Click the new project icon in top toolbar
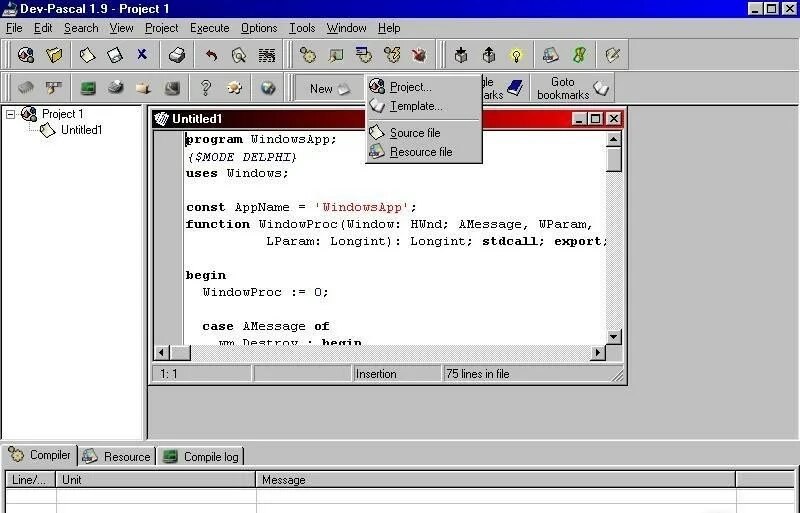 [26, 55]
